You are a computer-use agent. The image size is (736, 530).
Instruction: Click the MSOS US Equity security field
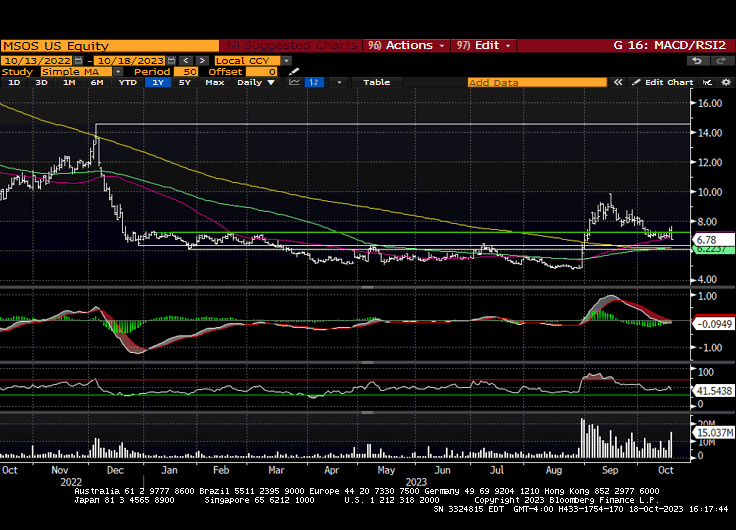coord(110,46)
